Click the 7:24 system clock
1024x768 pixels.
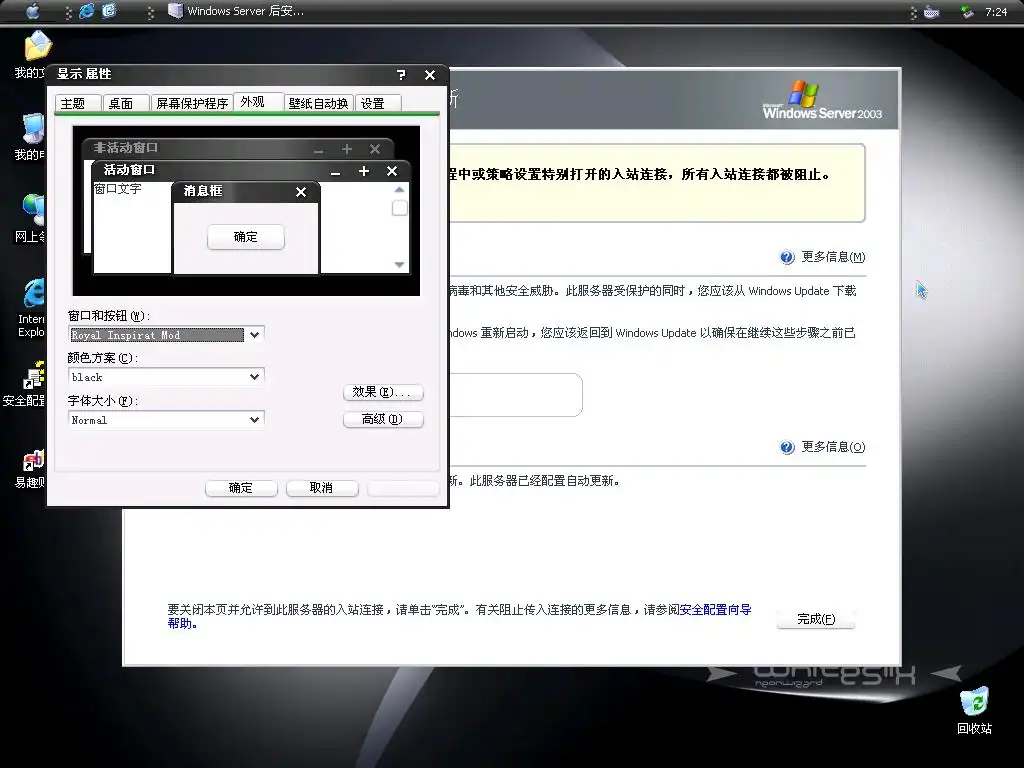click(x=996, y=12)
